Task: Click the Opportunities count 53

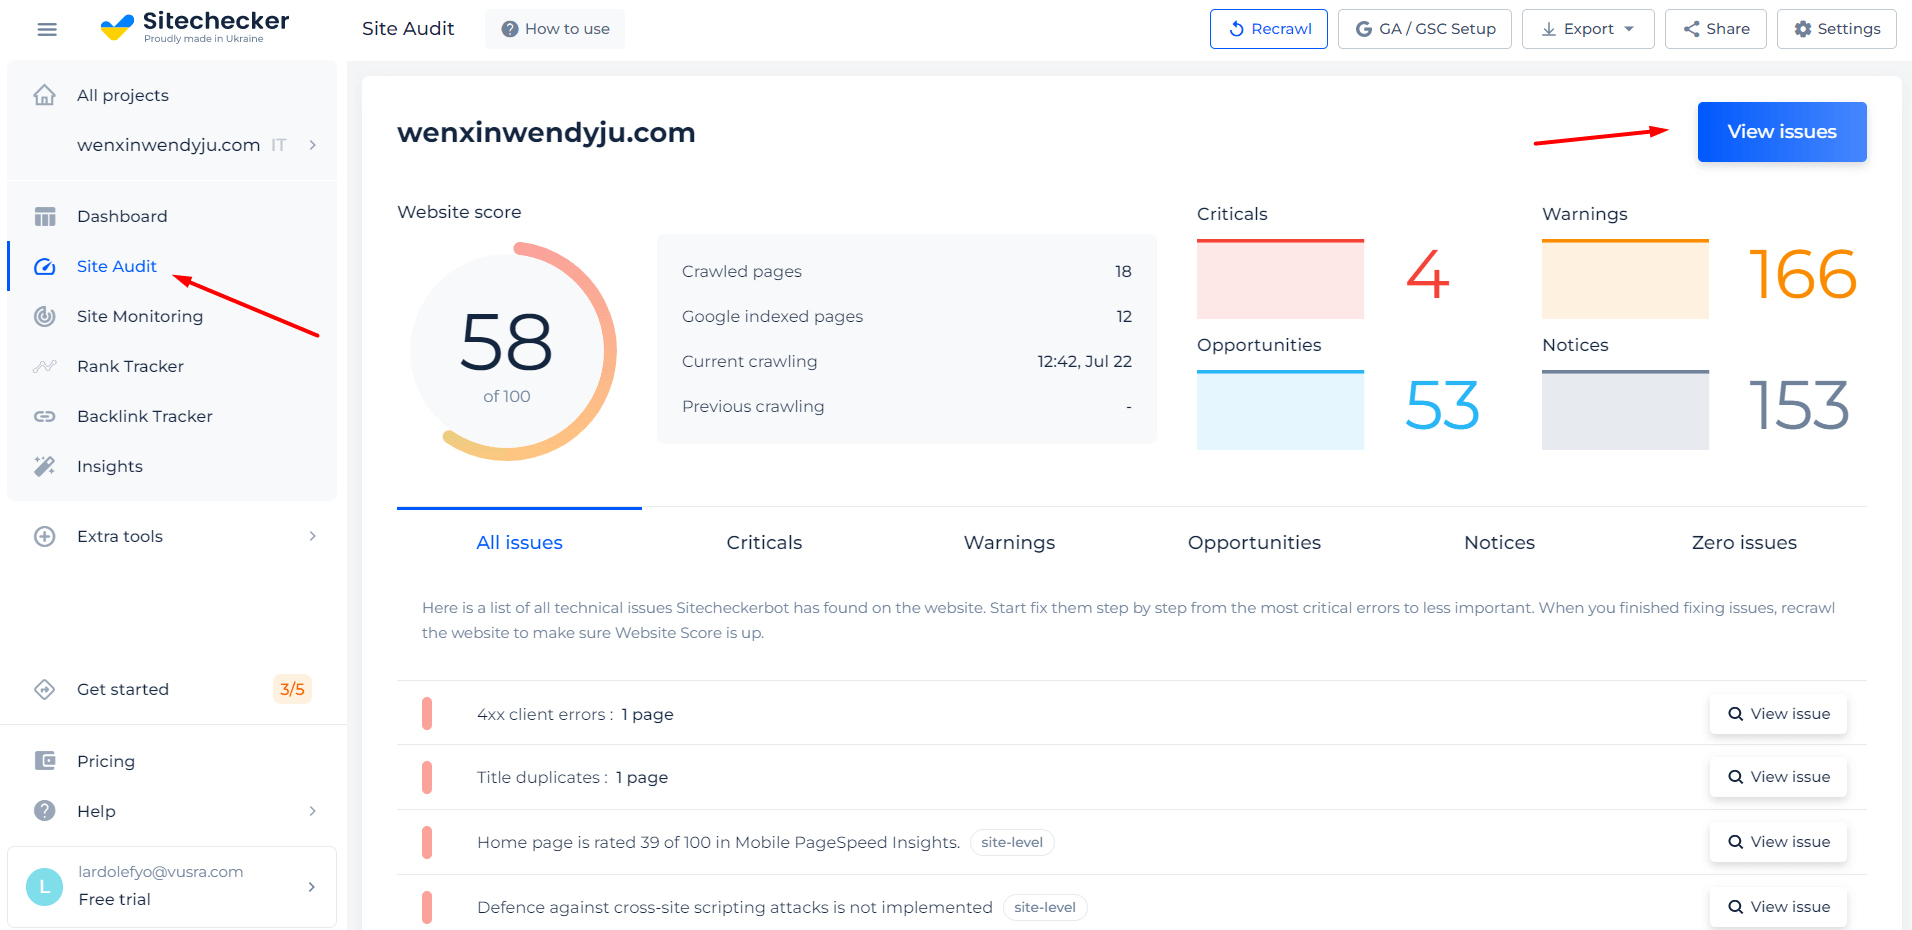Action: [1442, 406]
